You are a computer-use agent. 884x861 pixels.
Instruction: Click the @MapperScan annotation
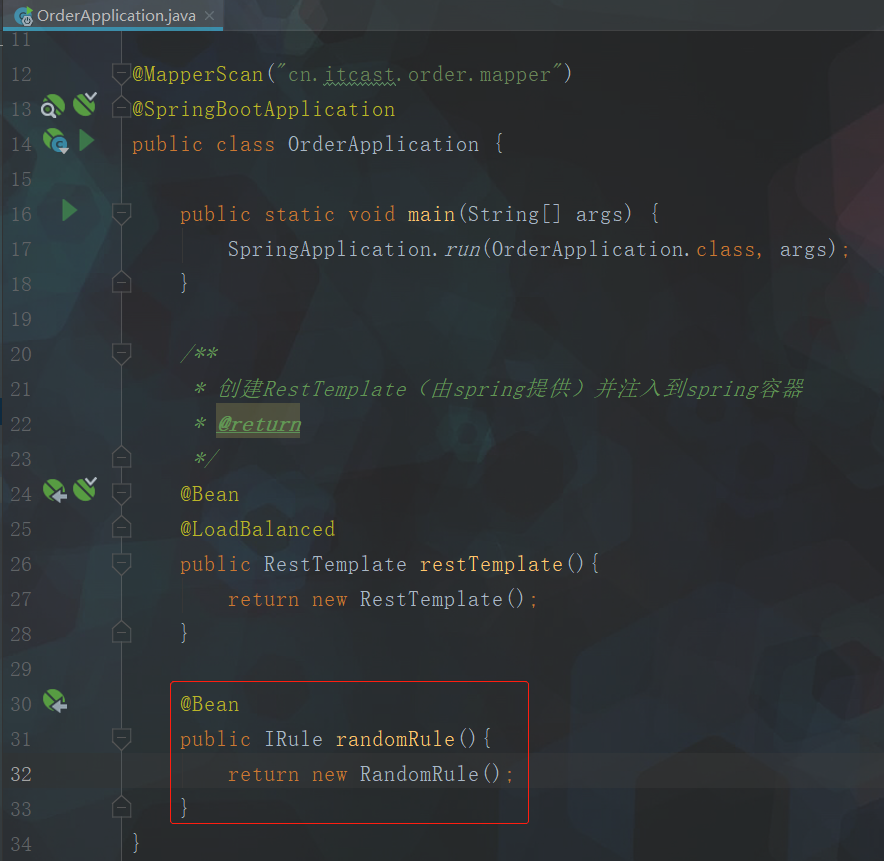click(x=197, y=74)
